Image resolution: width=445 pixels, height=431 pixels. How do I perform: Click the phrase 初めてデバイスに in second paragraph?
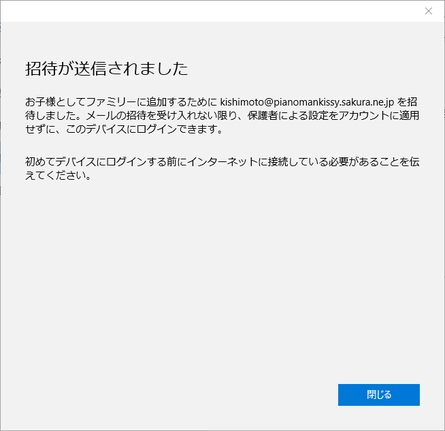tap(65, 162)
